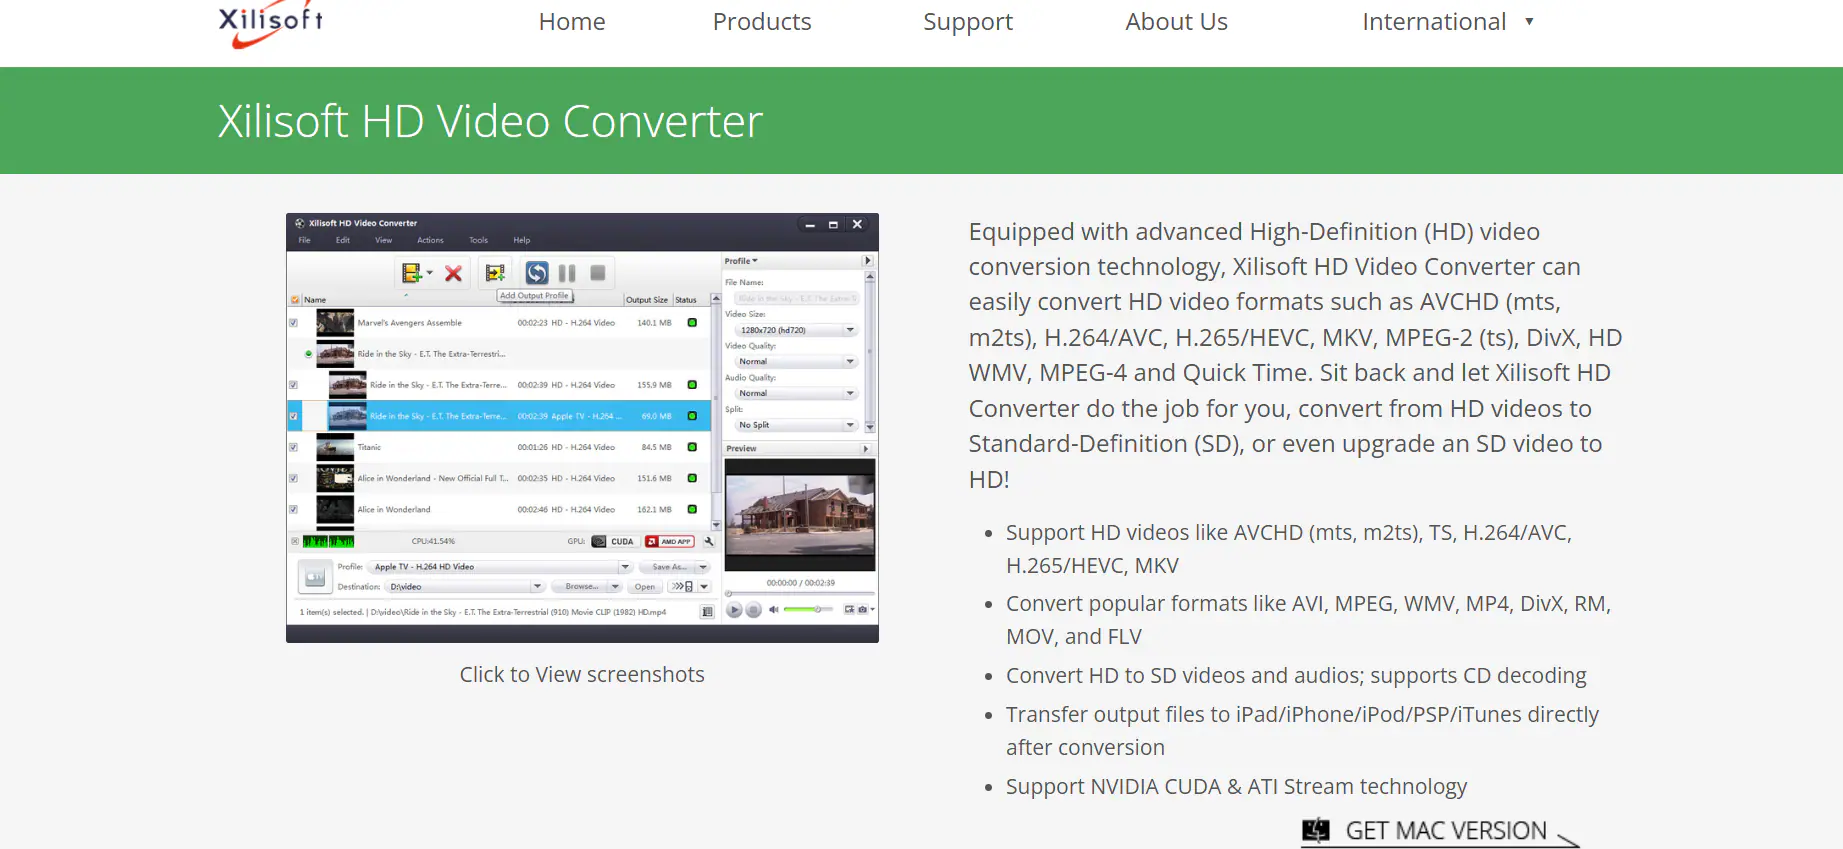This screenshot has height=849, width=1843.
Task: Click the Stop conversion icon
Action: (x=598, y=273)
